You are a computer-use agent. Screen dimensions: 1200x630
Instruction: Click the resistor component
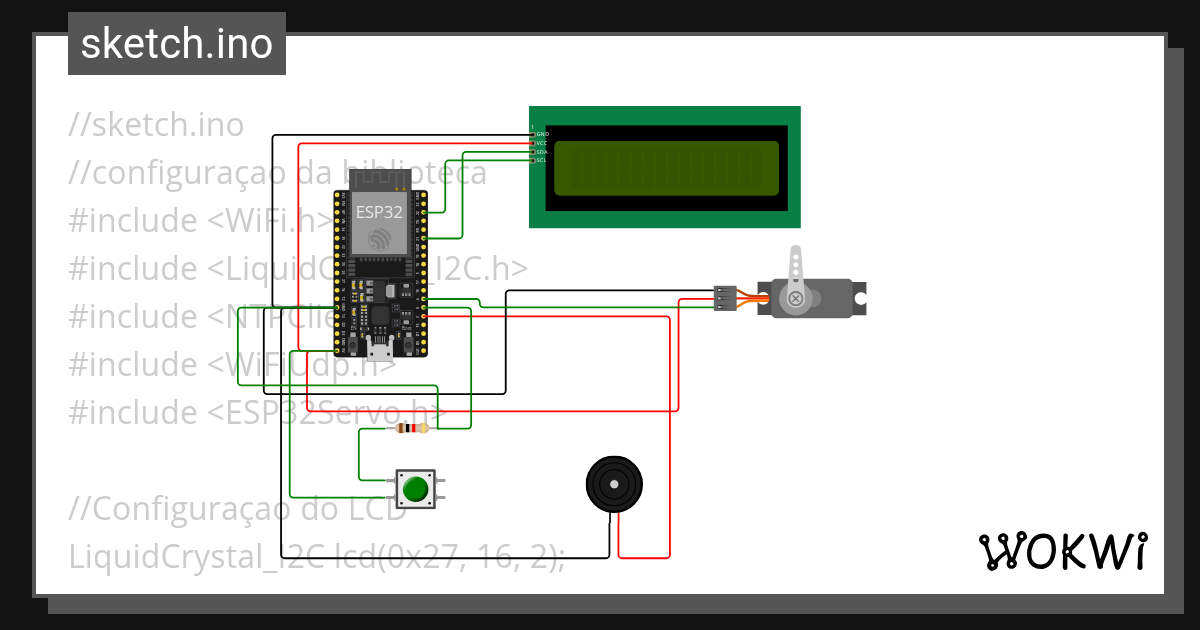point(412,430)
